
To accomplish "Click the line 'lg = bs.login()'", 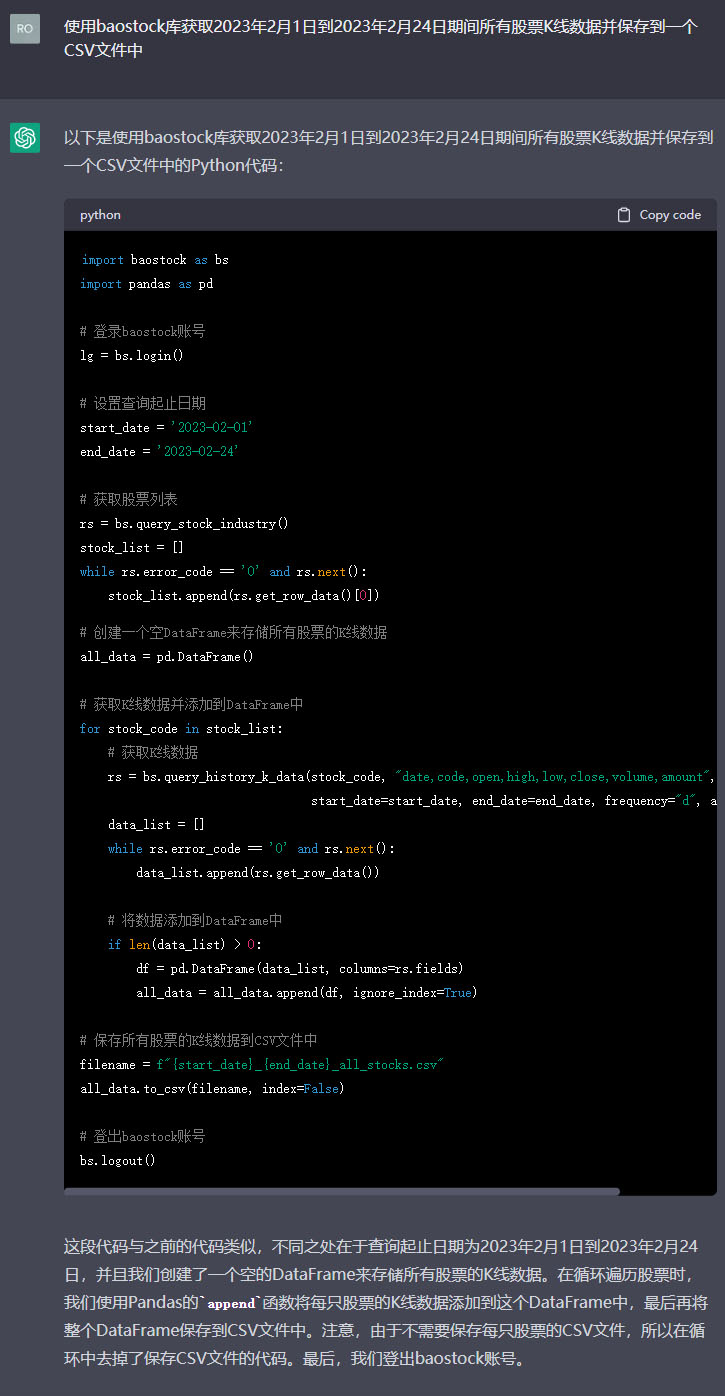I will point(132,356).
